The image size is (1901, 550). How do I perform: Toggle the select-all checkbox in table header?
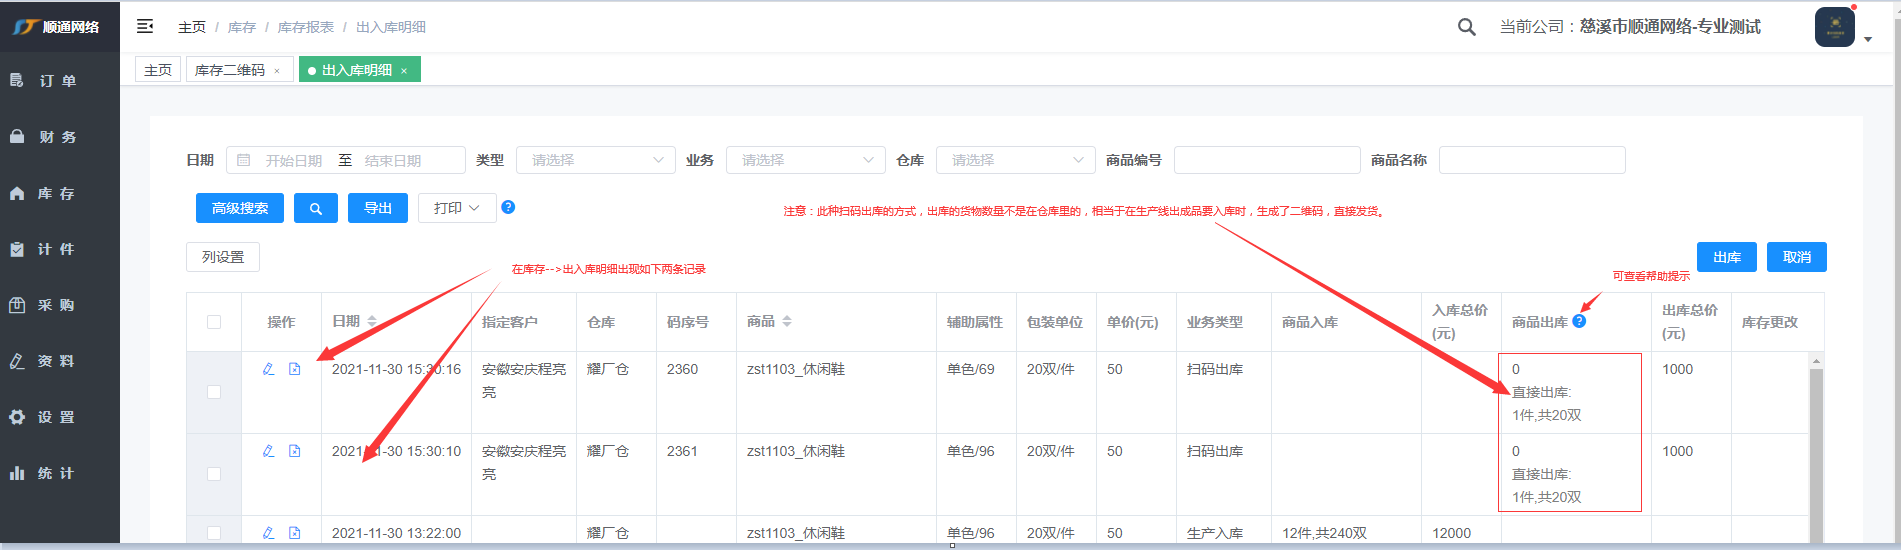click(x=214, y=322)
